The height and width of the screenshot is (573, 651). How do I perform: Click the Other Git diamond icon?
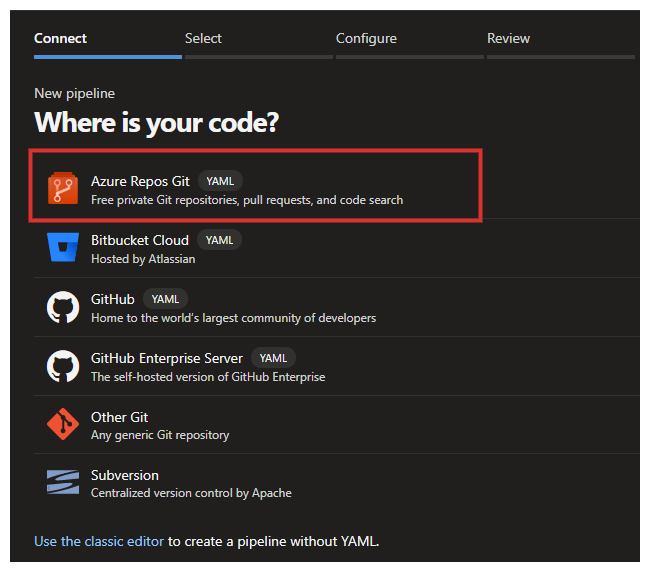(x=63, y=424)
